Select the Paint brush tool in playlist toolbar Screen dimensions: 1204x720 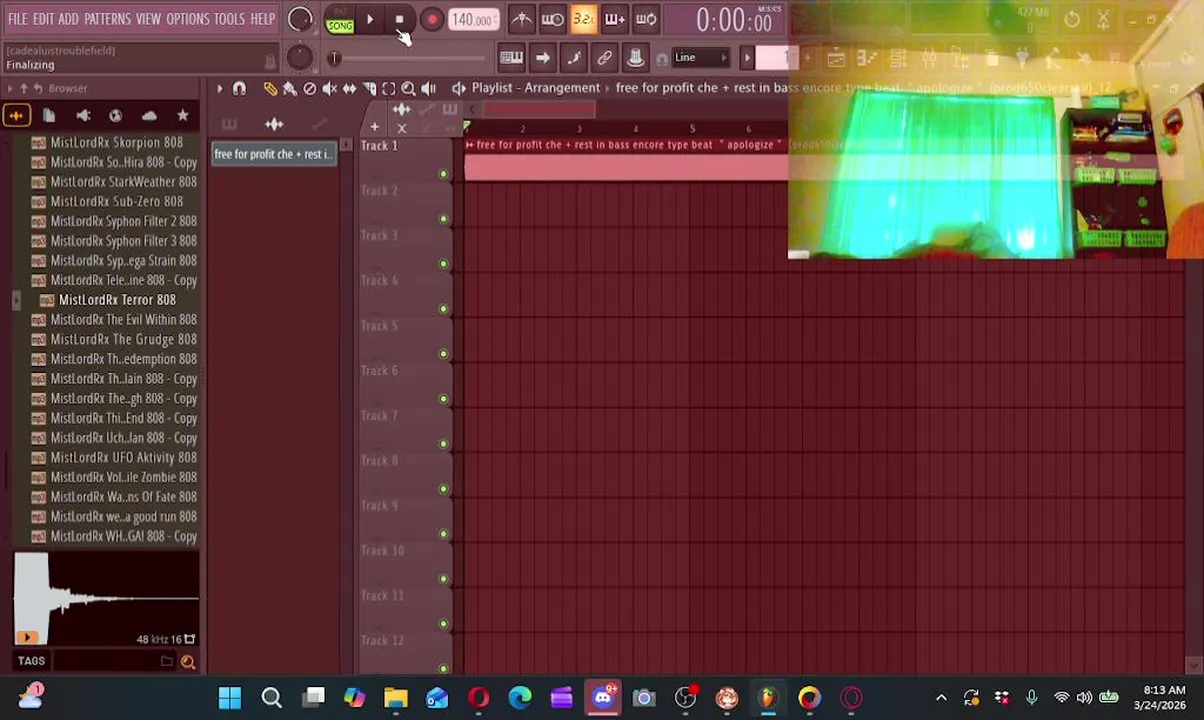[290, 89]
